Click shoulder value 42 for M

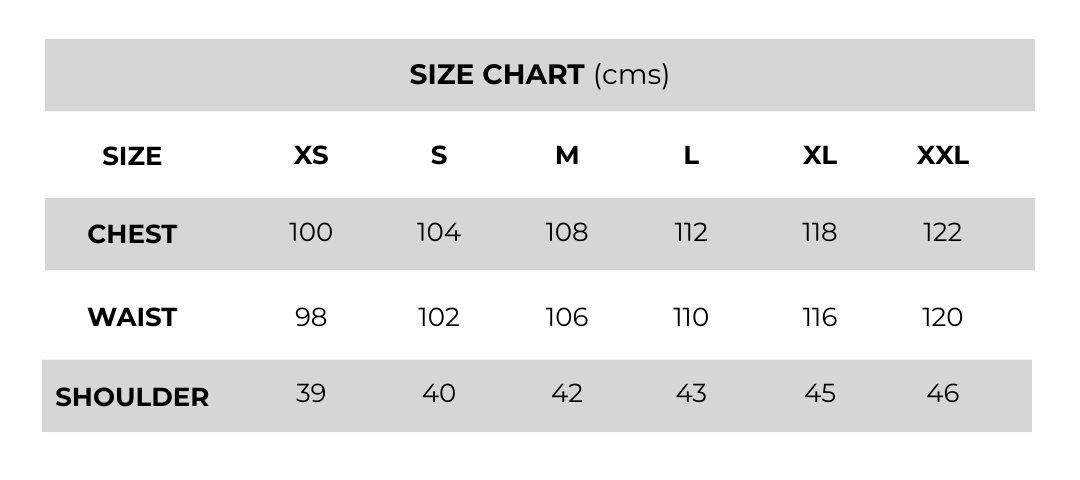566,393
